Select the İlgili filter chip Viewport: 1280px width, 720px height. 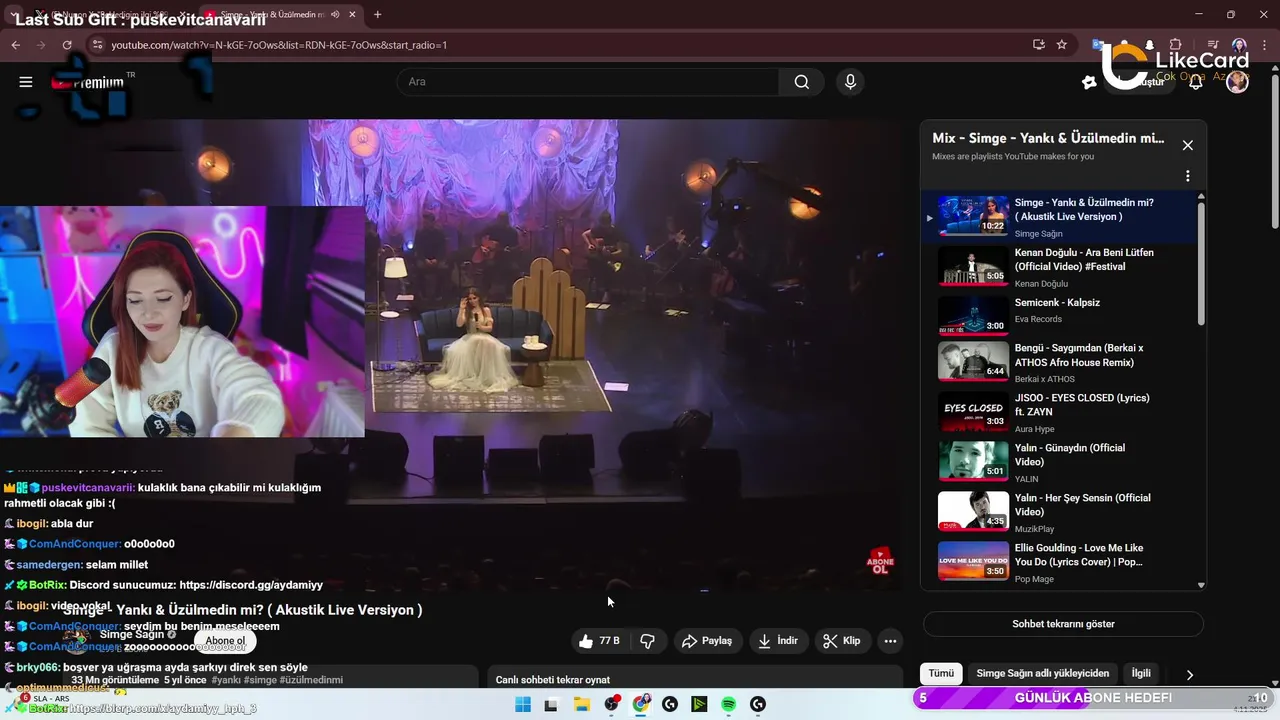click(1141, 674)
